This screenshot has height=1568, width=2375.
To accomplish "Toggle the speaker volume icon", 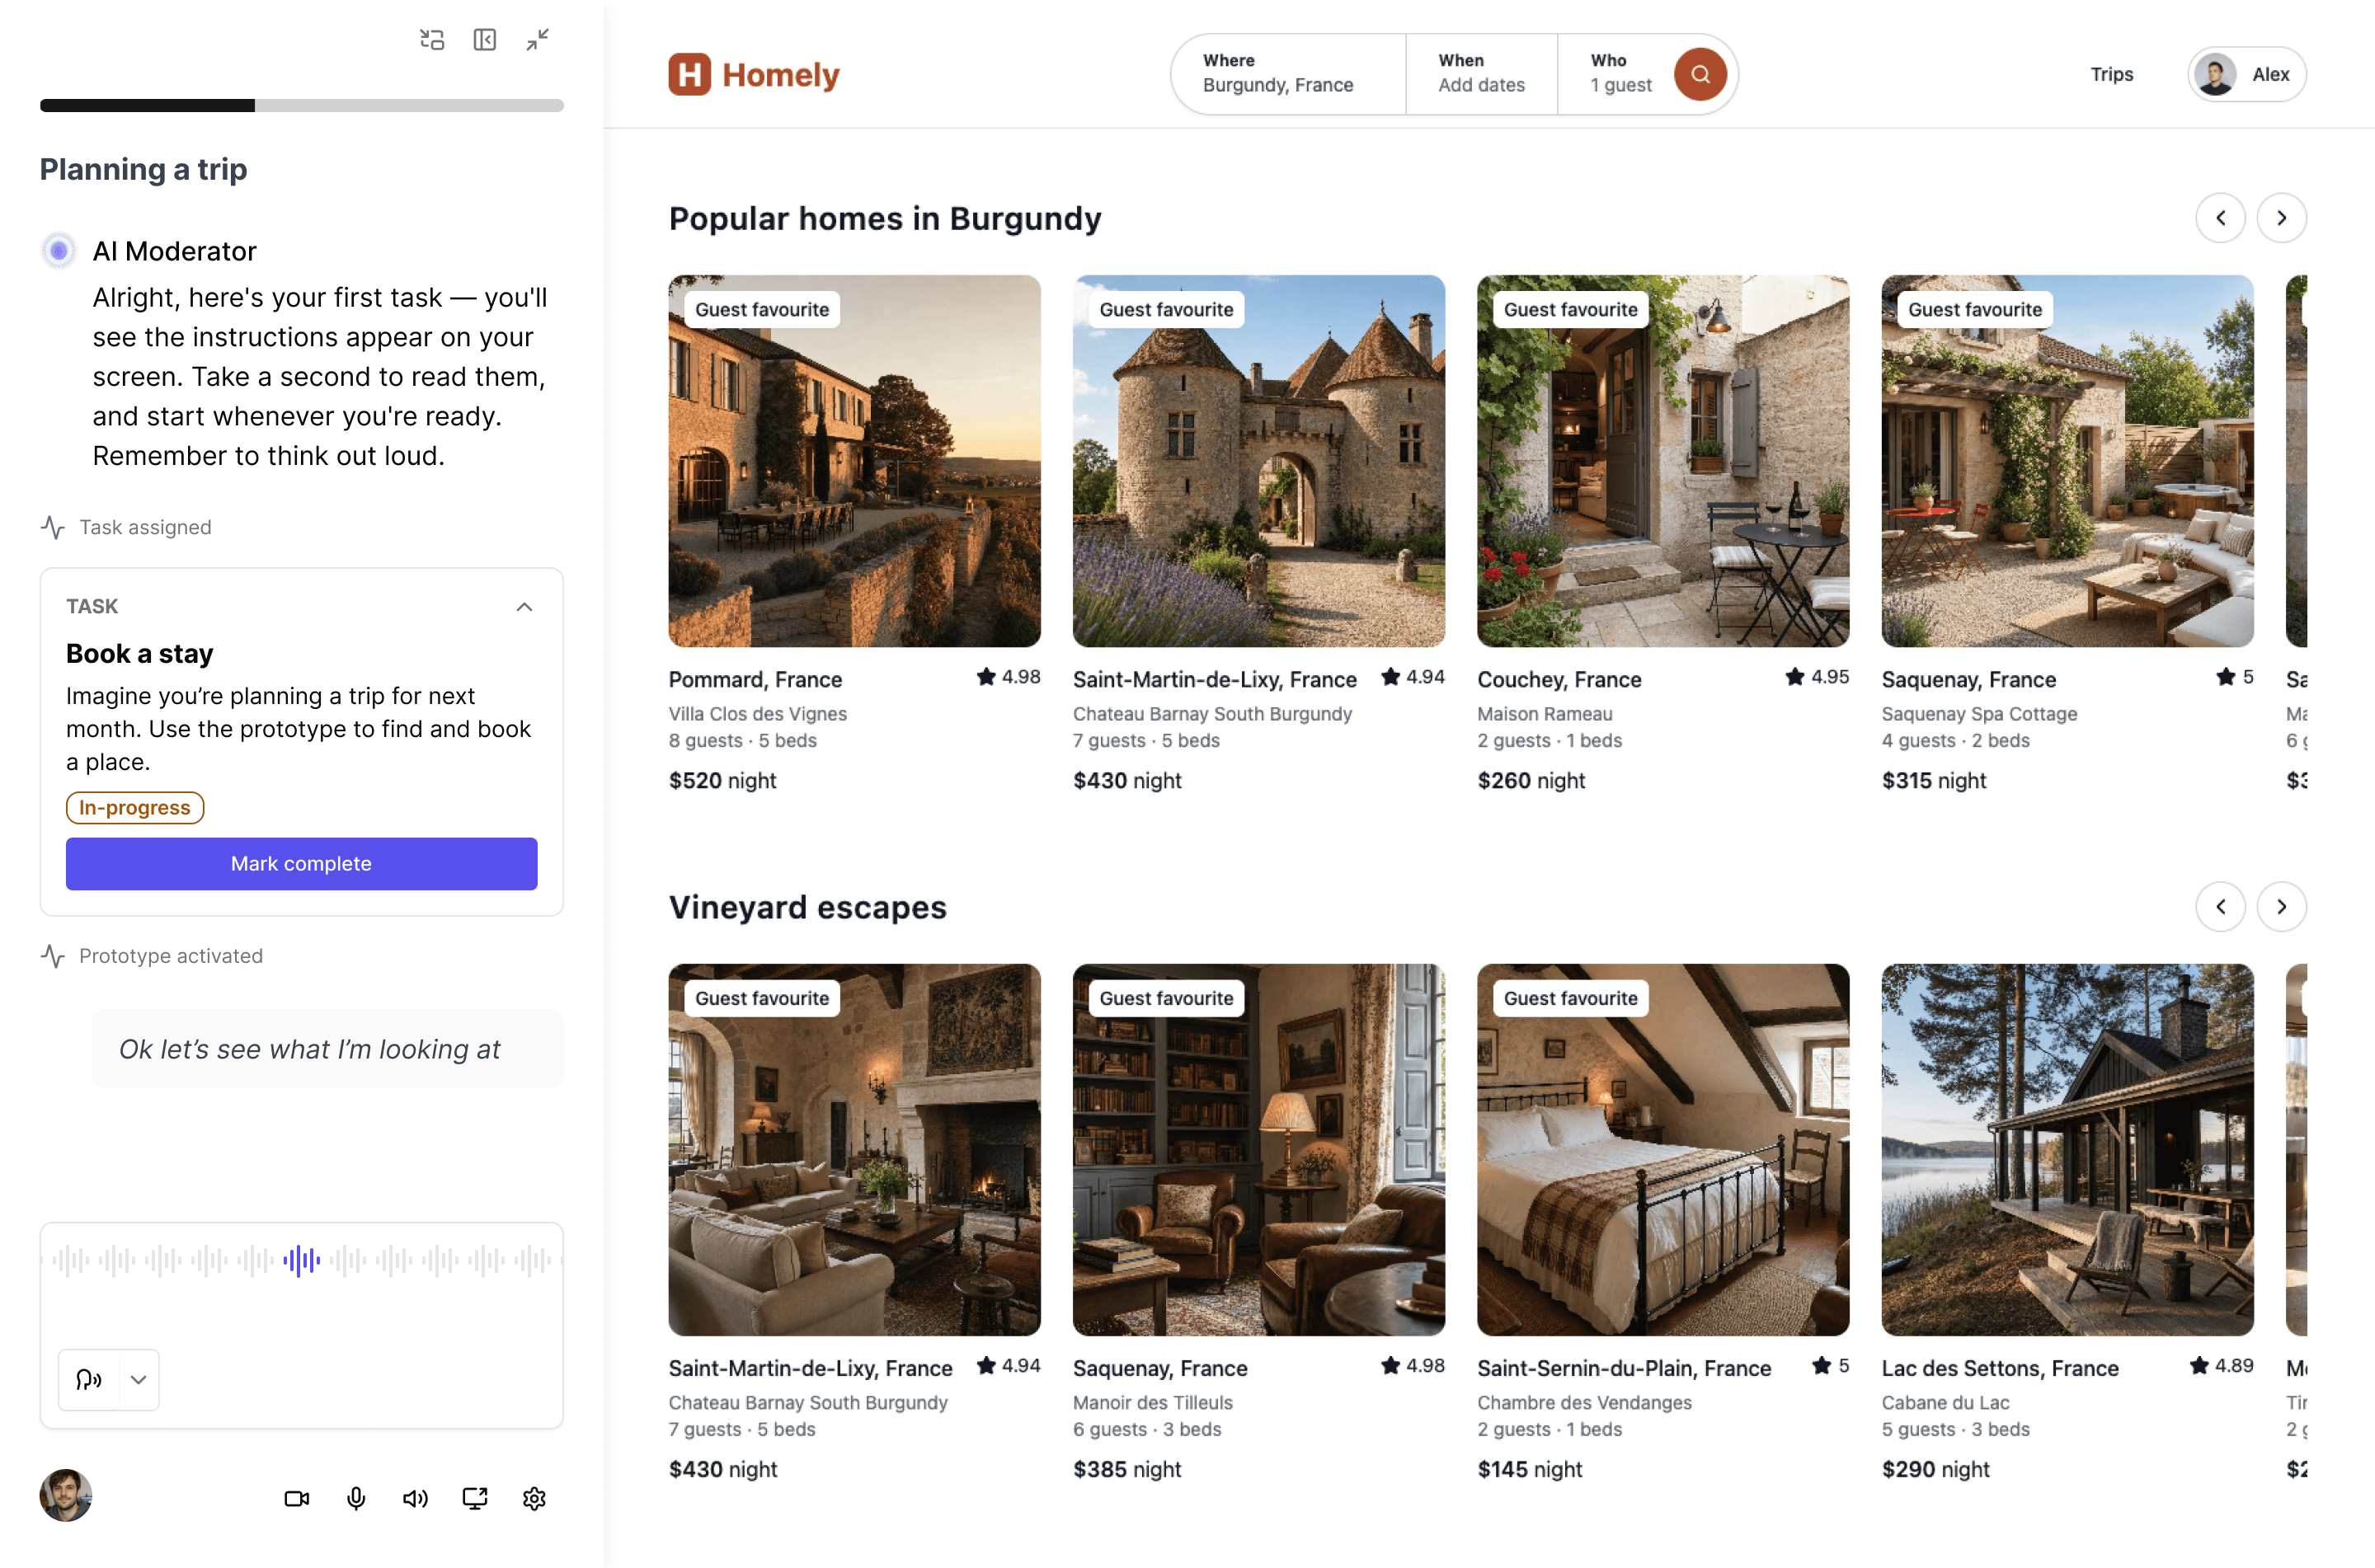I will [415, 1498].
